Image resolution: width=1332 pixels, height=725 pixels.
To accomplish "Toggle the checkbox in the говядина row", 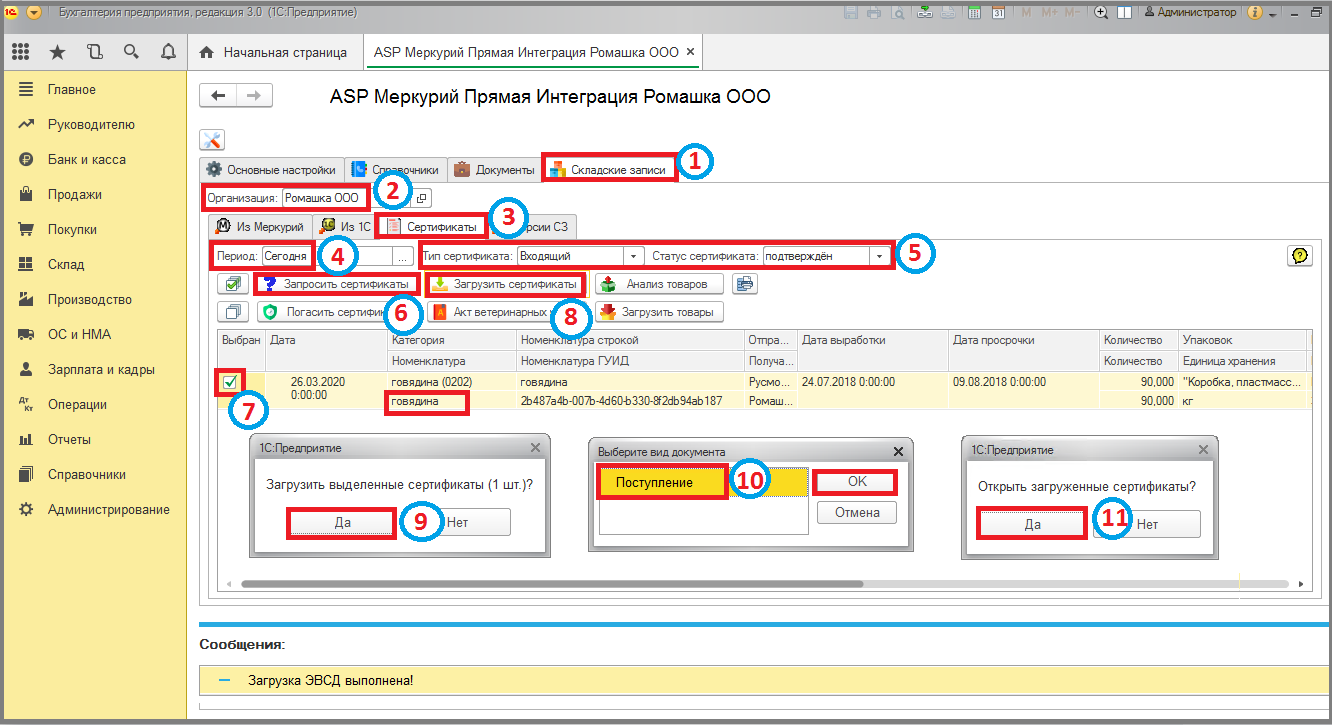I will pos(231,382).
